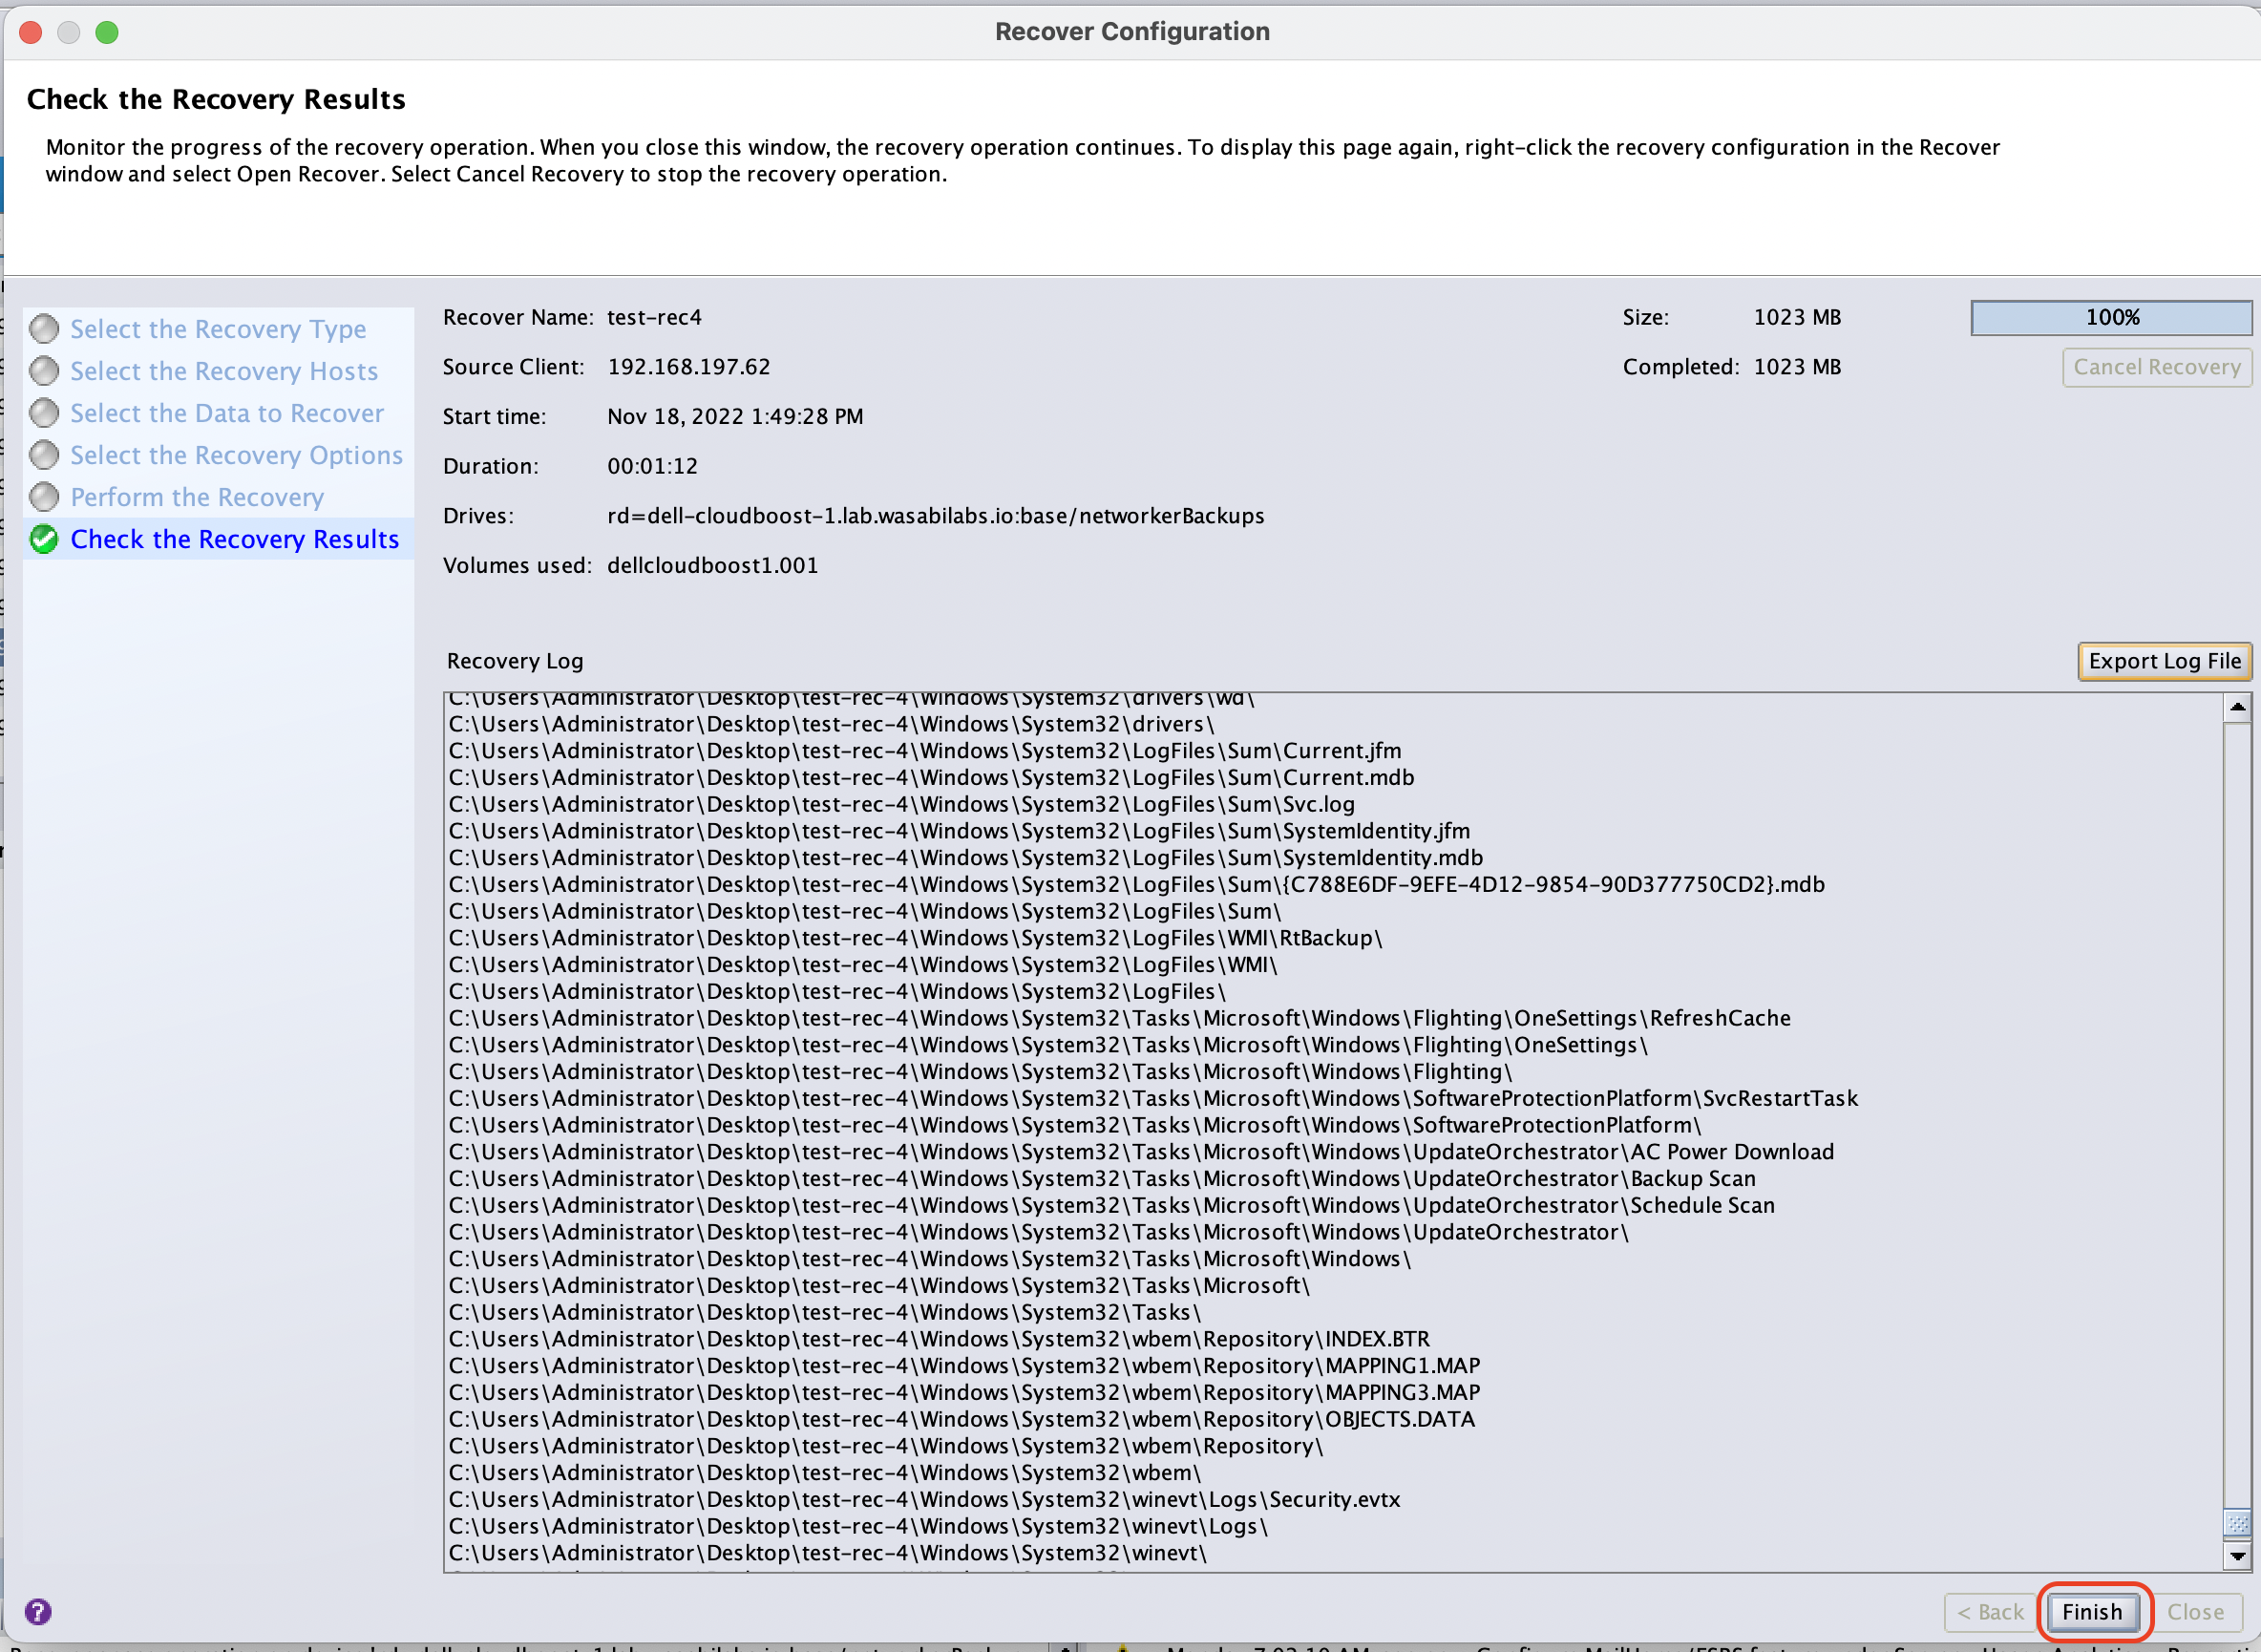The height and width of the screenshot is (1652, 2261).
Task: Click log line ending Schedule Scan
Action: [1112, 1206]
